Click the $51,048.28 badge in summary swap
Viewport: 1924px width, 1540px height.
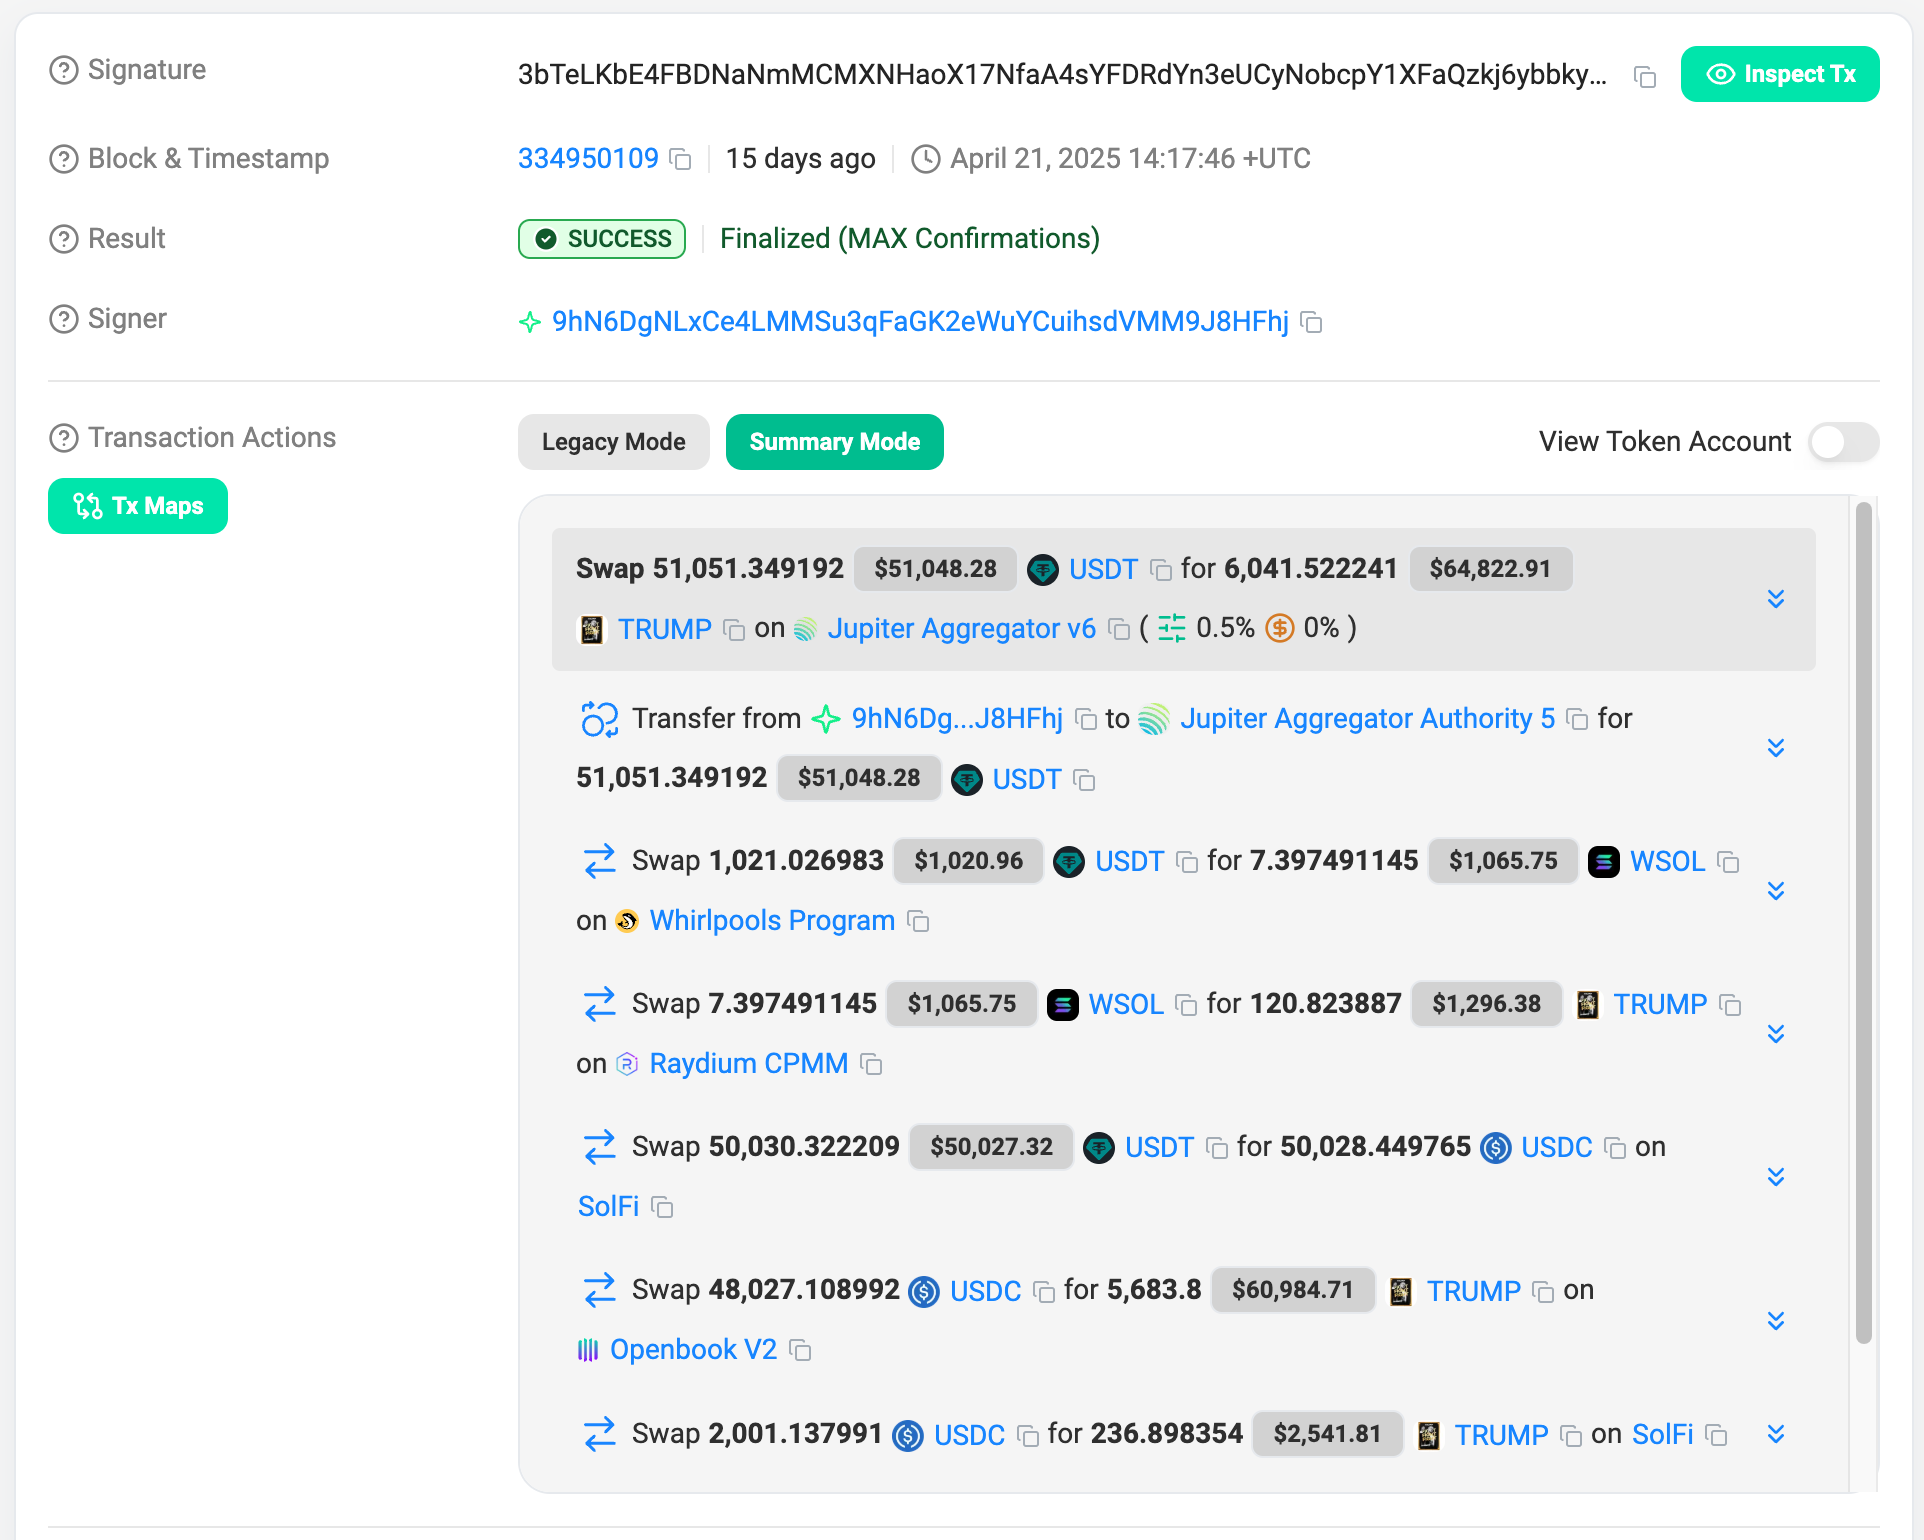tap(935, 569)
